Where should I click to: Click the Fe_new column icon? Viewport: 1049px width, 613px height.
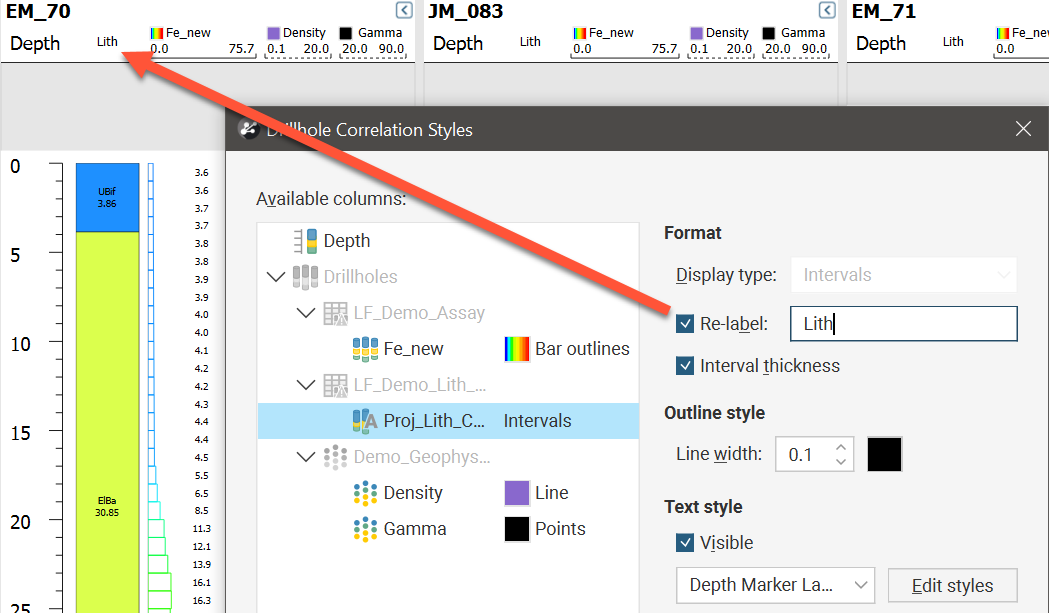(x=366, y=349)
